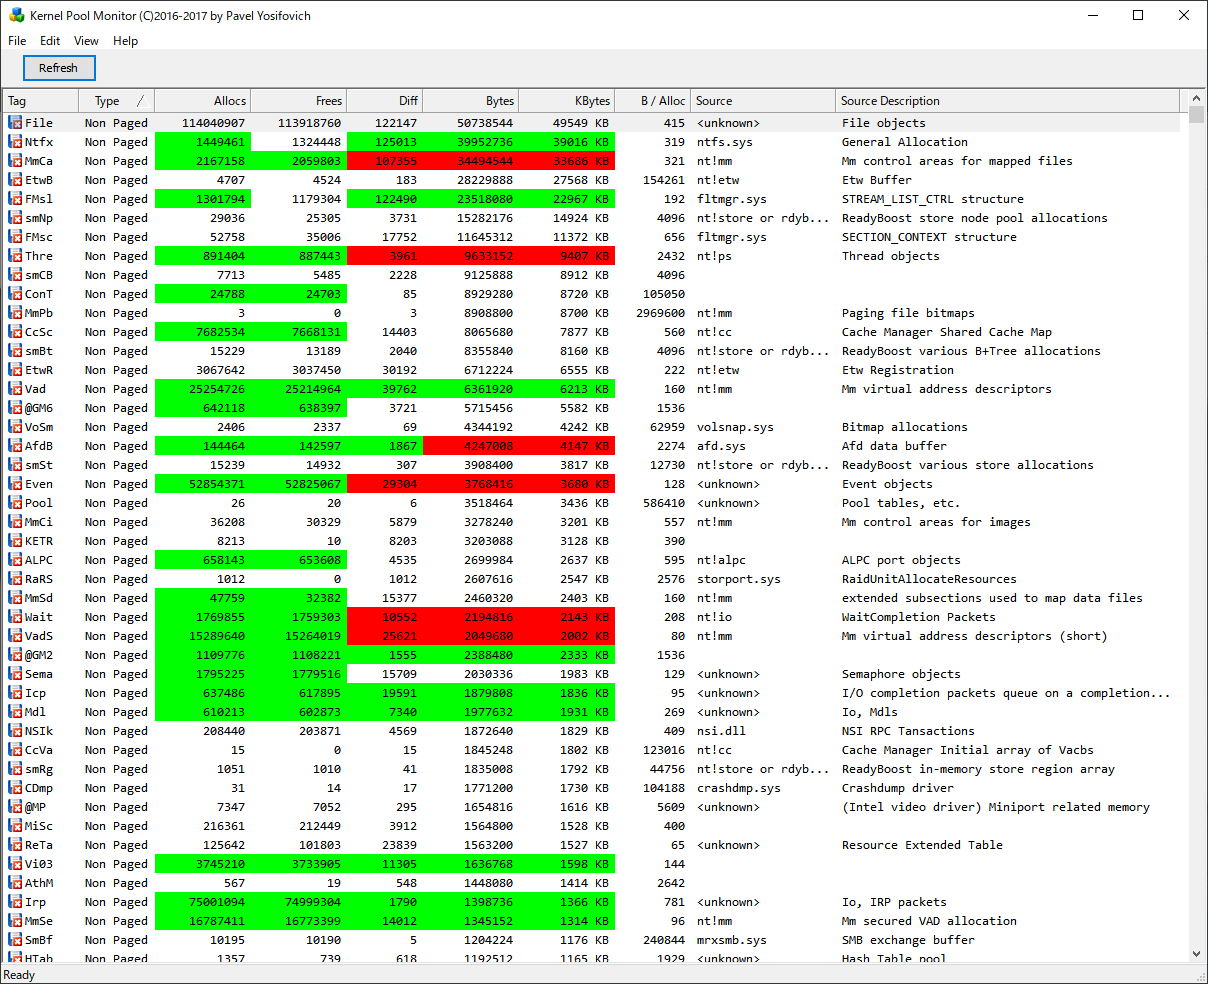Click the icon next to Wait tag

point(15,617)
